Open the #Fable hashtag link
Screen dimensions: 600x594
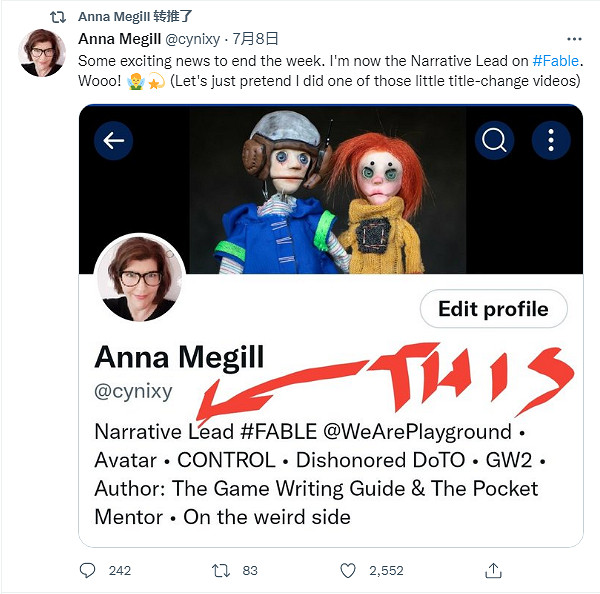[556, 60]
